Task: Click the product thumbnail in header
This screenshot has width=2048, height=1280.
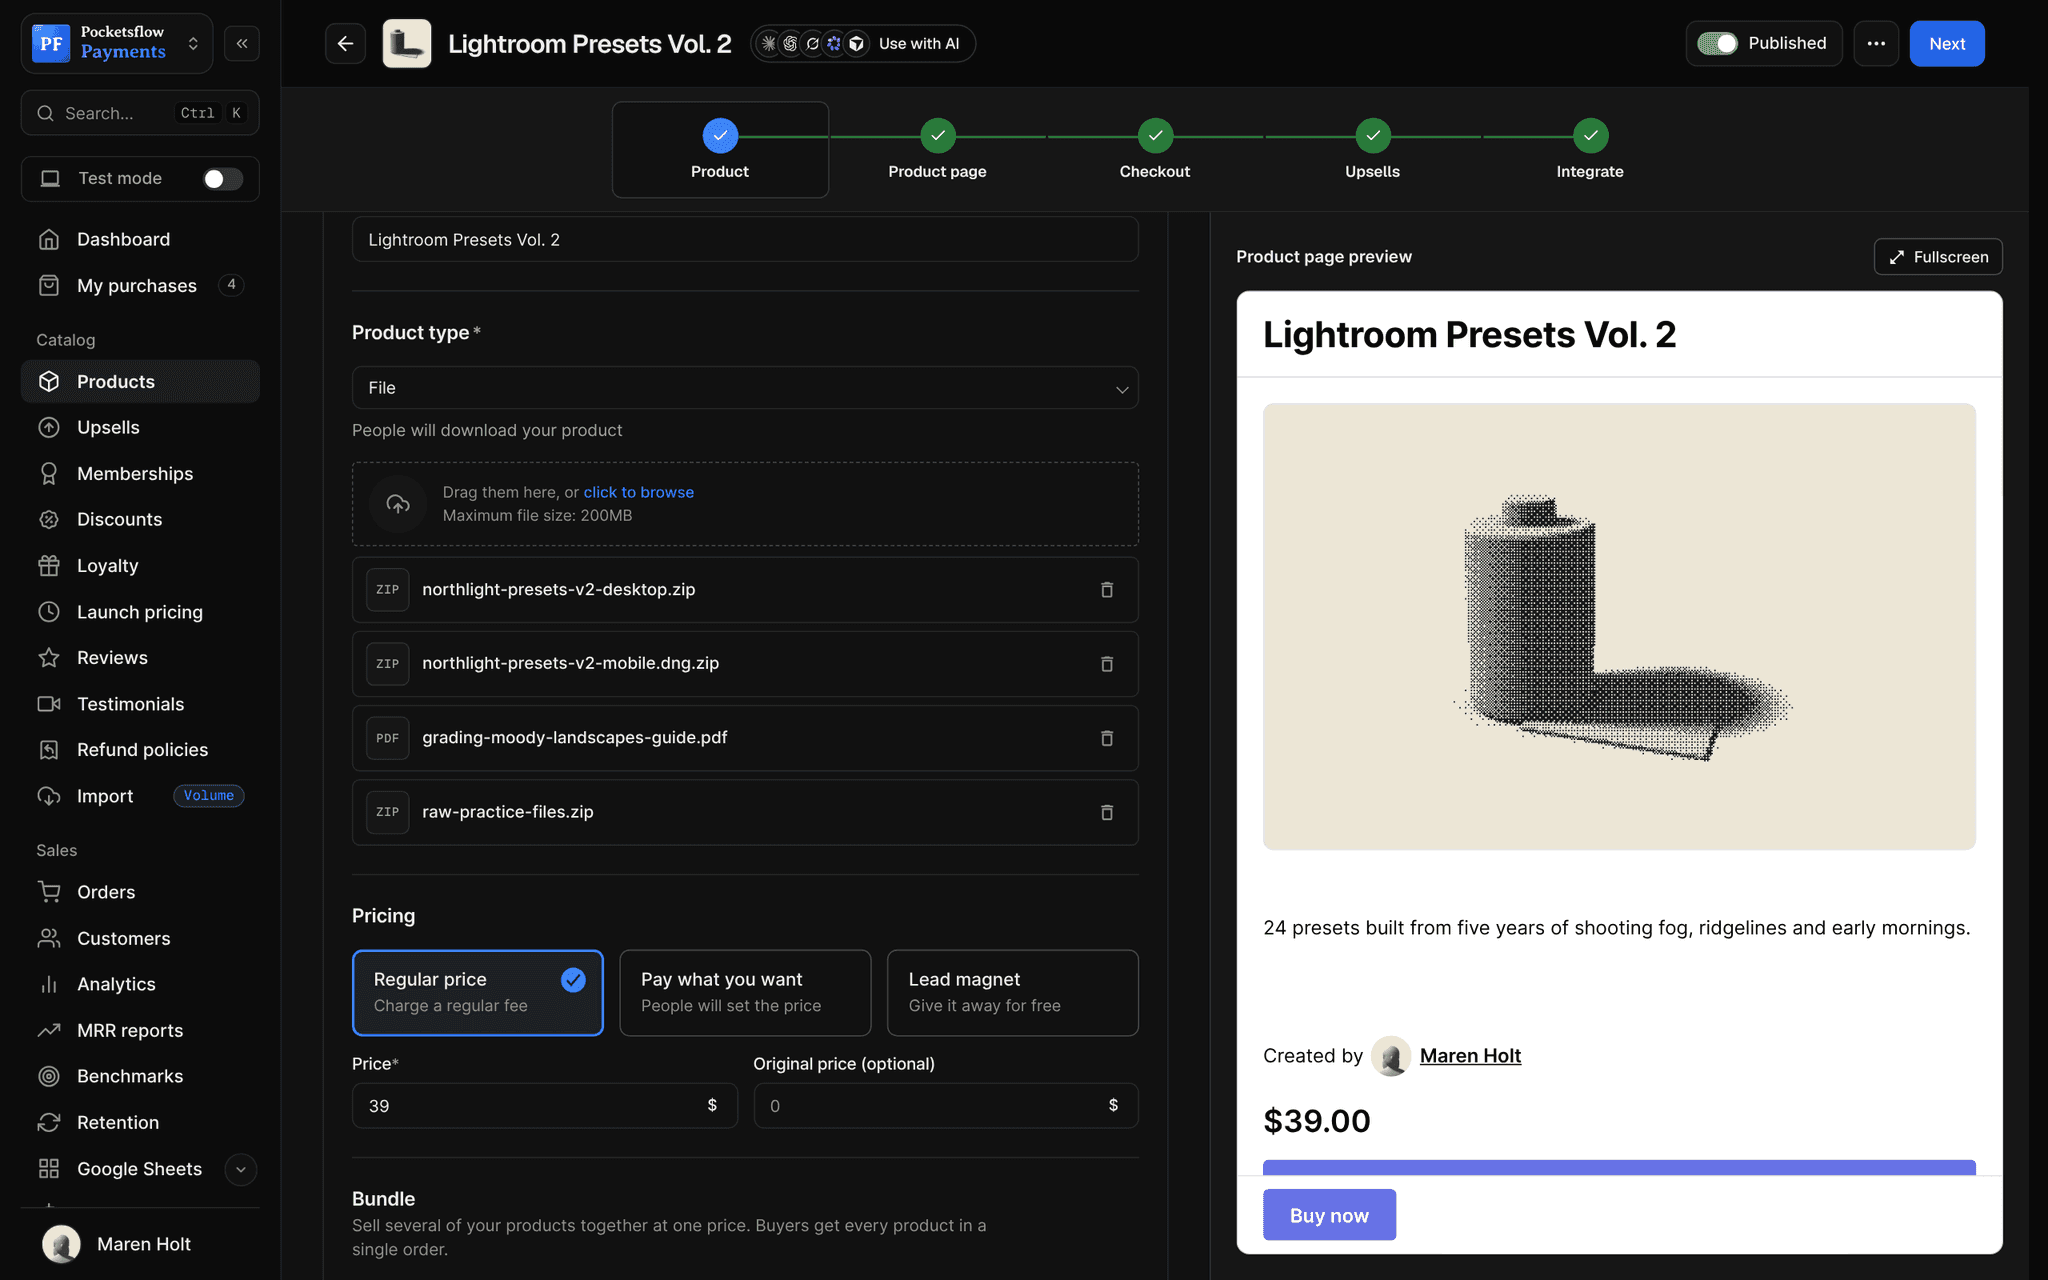Action: tap(407, 44)
